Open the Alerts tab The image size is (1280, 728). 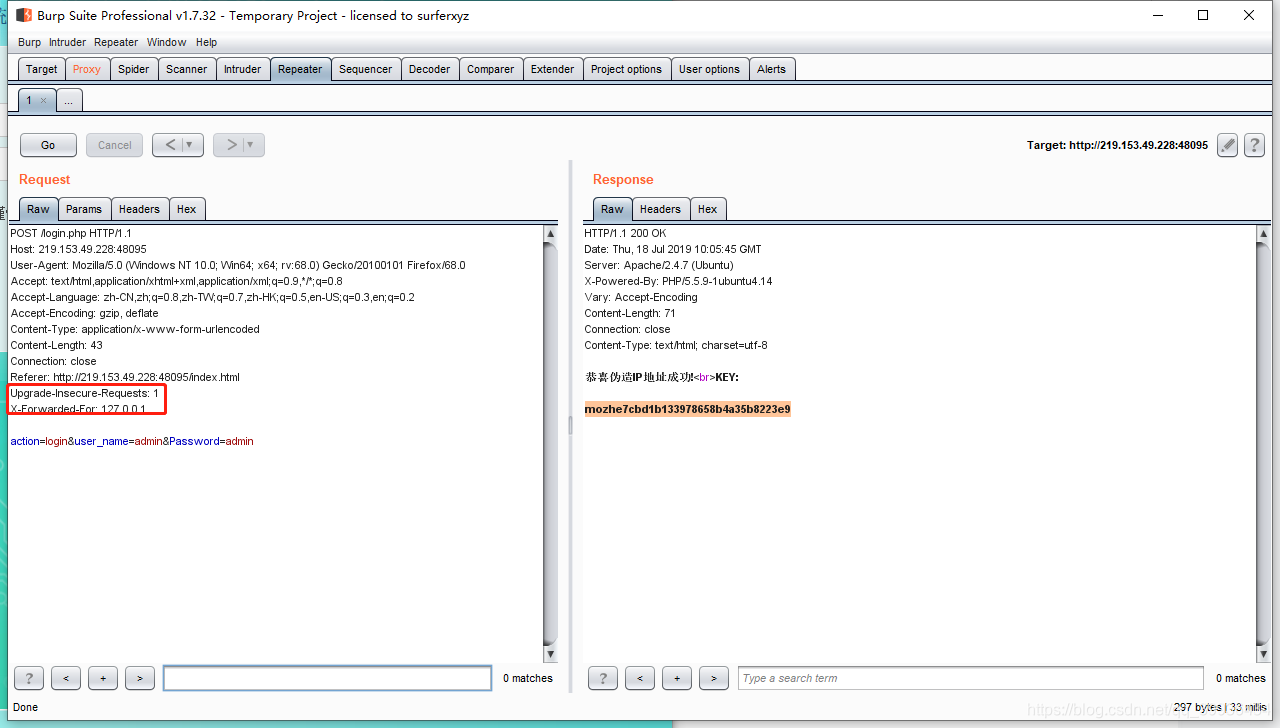coord(772,69)
